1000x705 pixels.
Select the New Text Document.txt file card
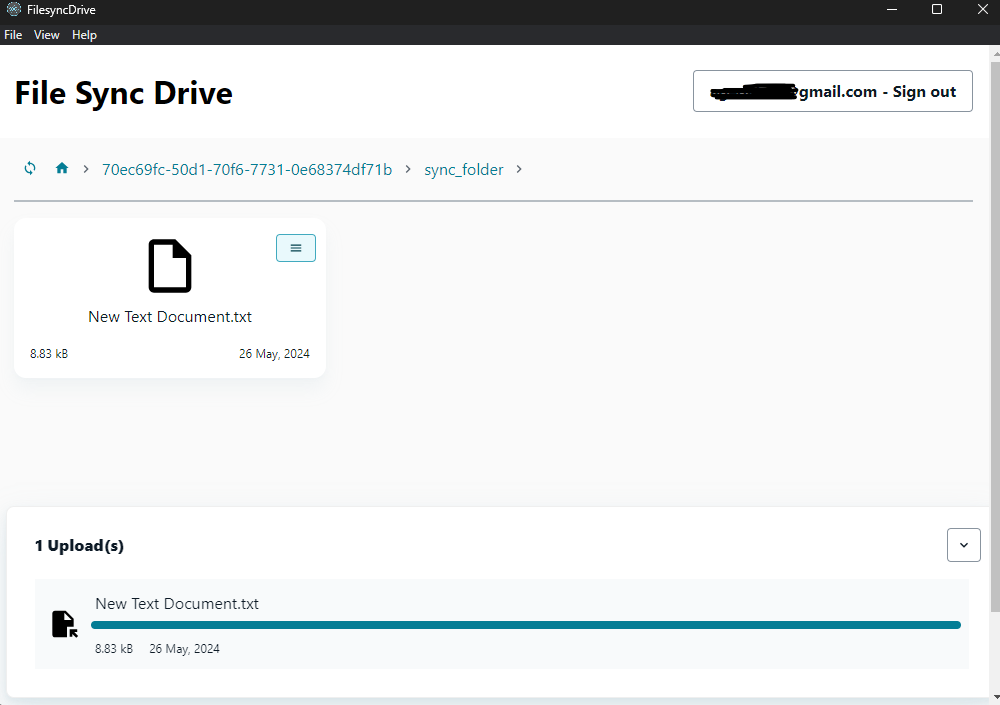(169, 297)
